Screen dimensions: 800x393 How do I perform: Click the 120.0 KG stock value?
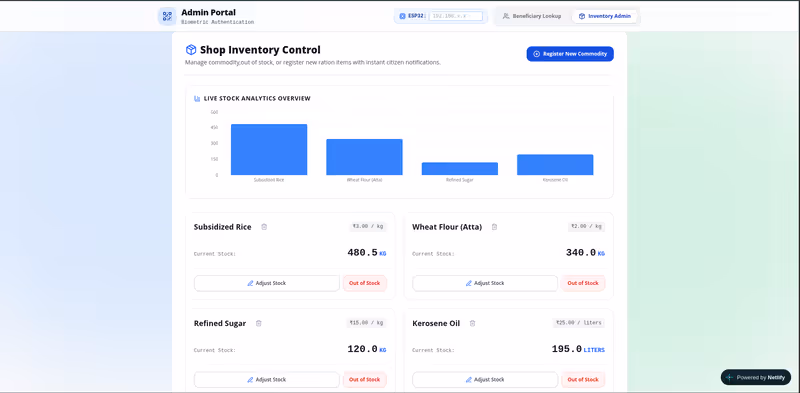click(367, 350)
